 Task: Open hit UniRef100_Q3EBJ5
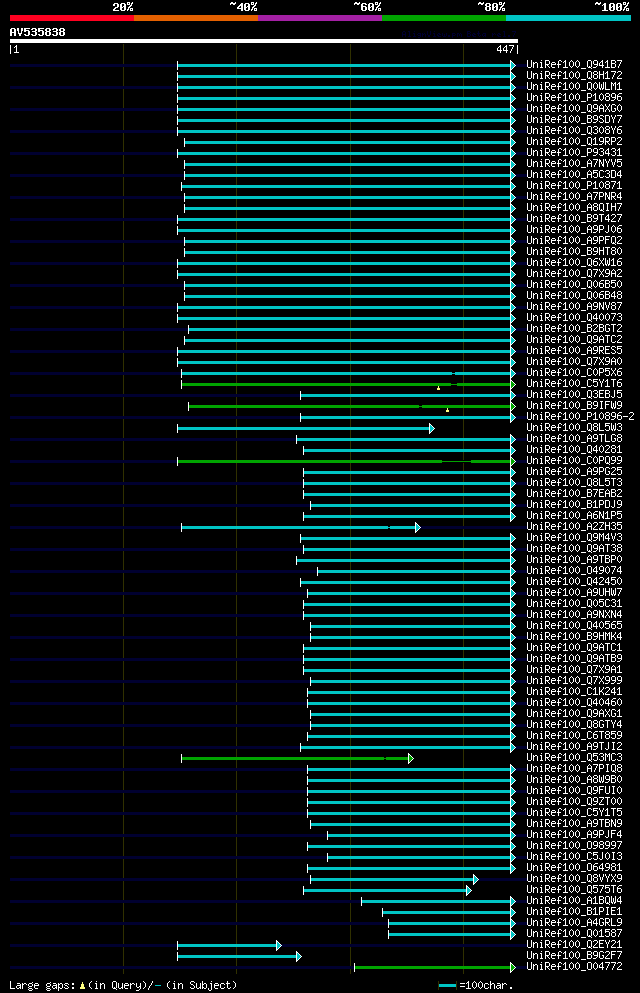click(x=574, y=395)
